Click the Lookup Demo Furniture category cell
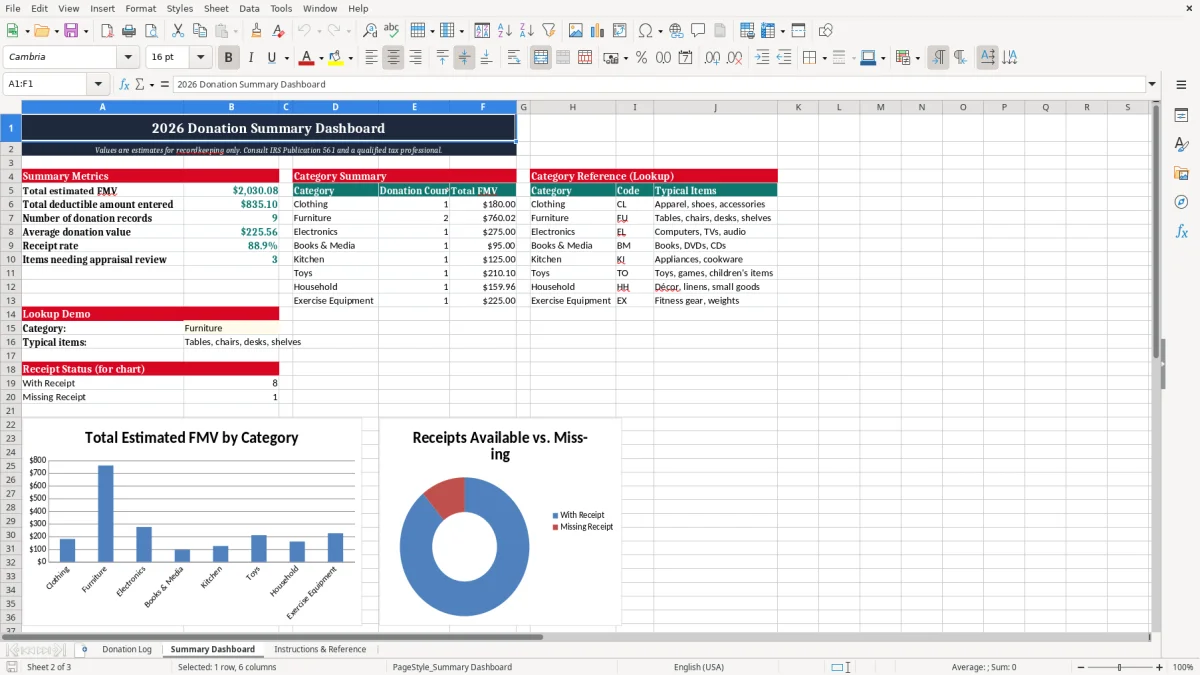The width and height of the screenshot is (1200, 675). point(231,328)
